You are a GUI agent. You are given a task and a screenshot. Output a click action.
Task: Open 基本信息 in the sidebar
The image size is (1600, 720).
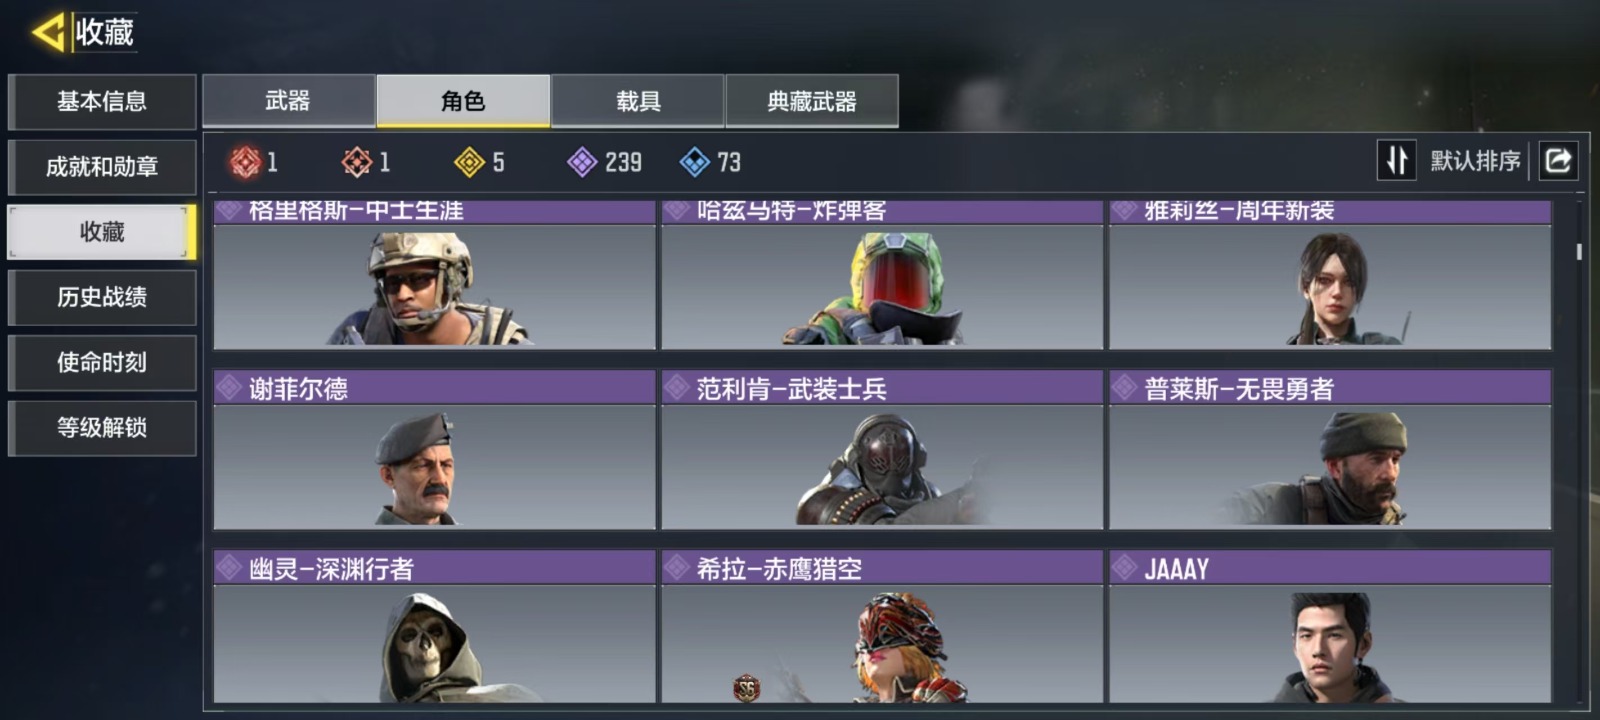pyautogui.click(x=102, y=101)
